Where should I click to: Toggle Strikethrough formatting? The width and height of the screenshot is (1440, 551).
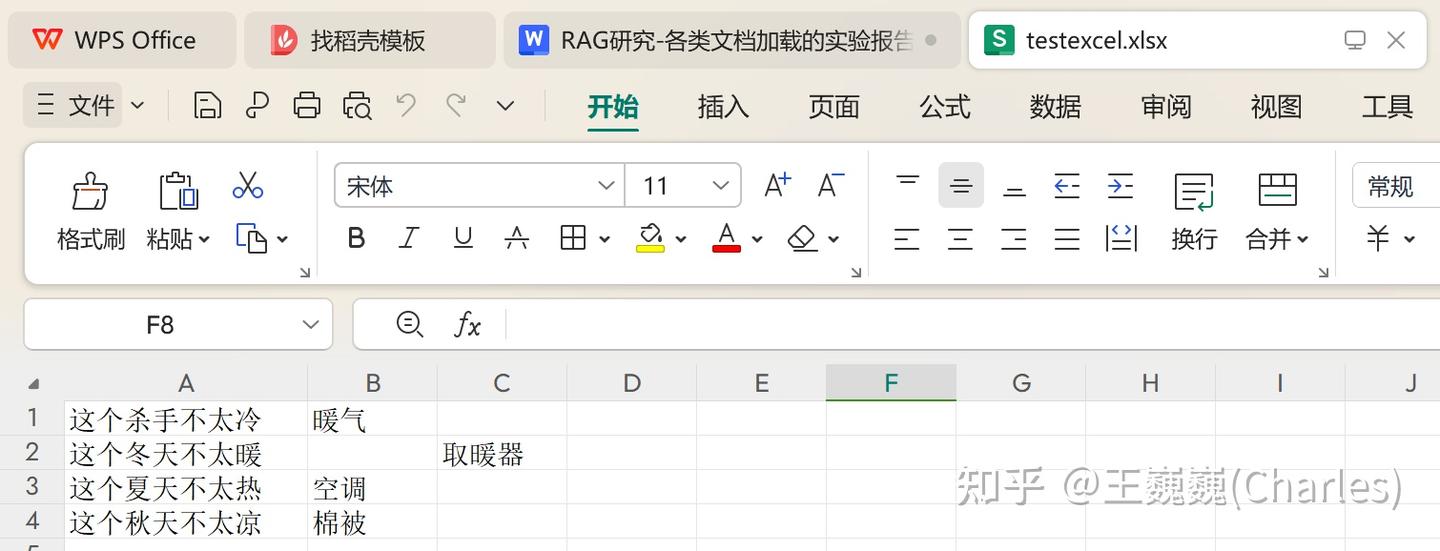[x=516, y=238]
